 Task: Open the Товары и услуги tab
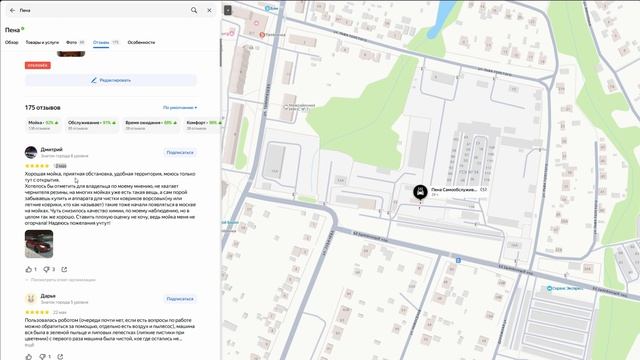point(42,42)
